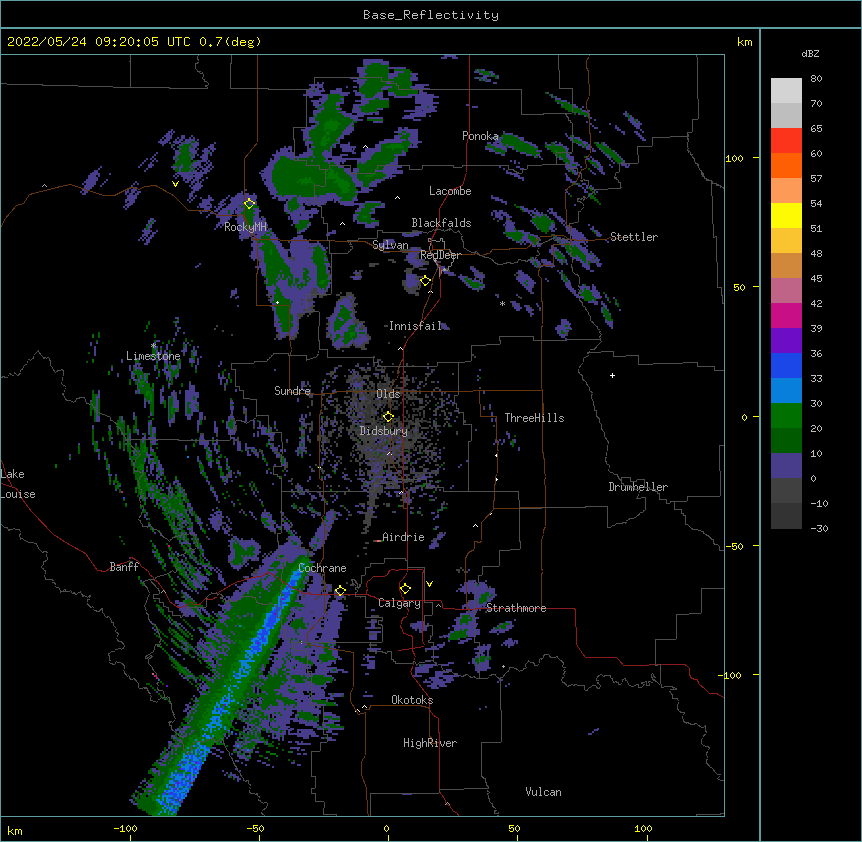Click the Airdrie label
The image size is (862, 842).
pos(404,537)
